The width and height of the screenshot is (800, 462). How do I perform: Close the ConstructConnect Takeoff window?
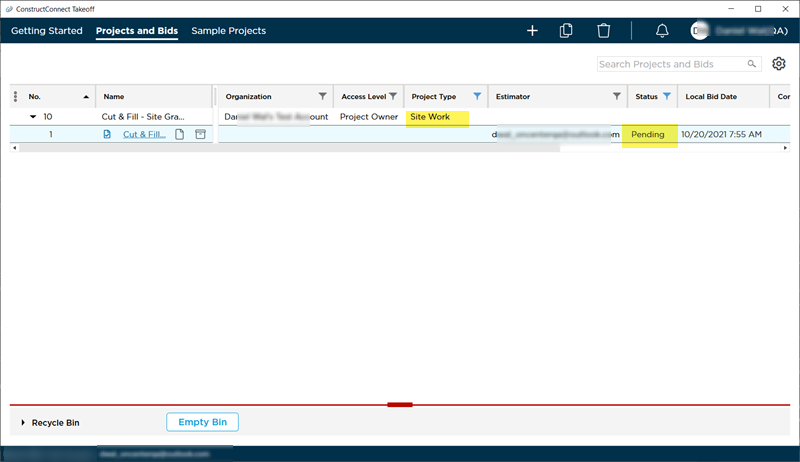[786, 9]
